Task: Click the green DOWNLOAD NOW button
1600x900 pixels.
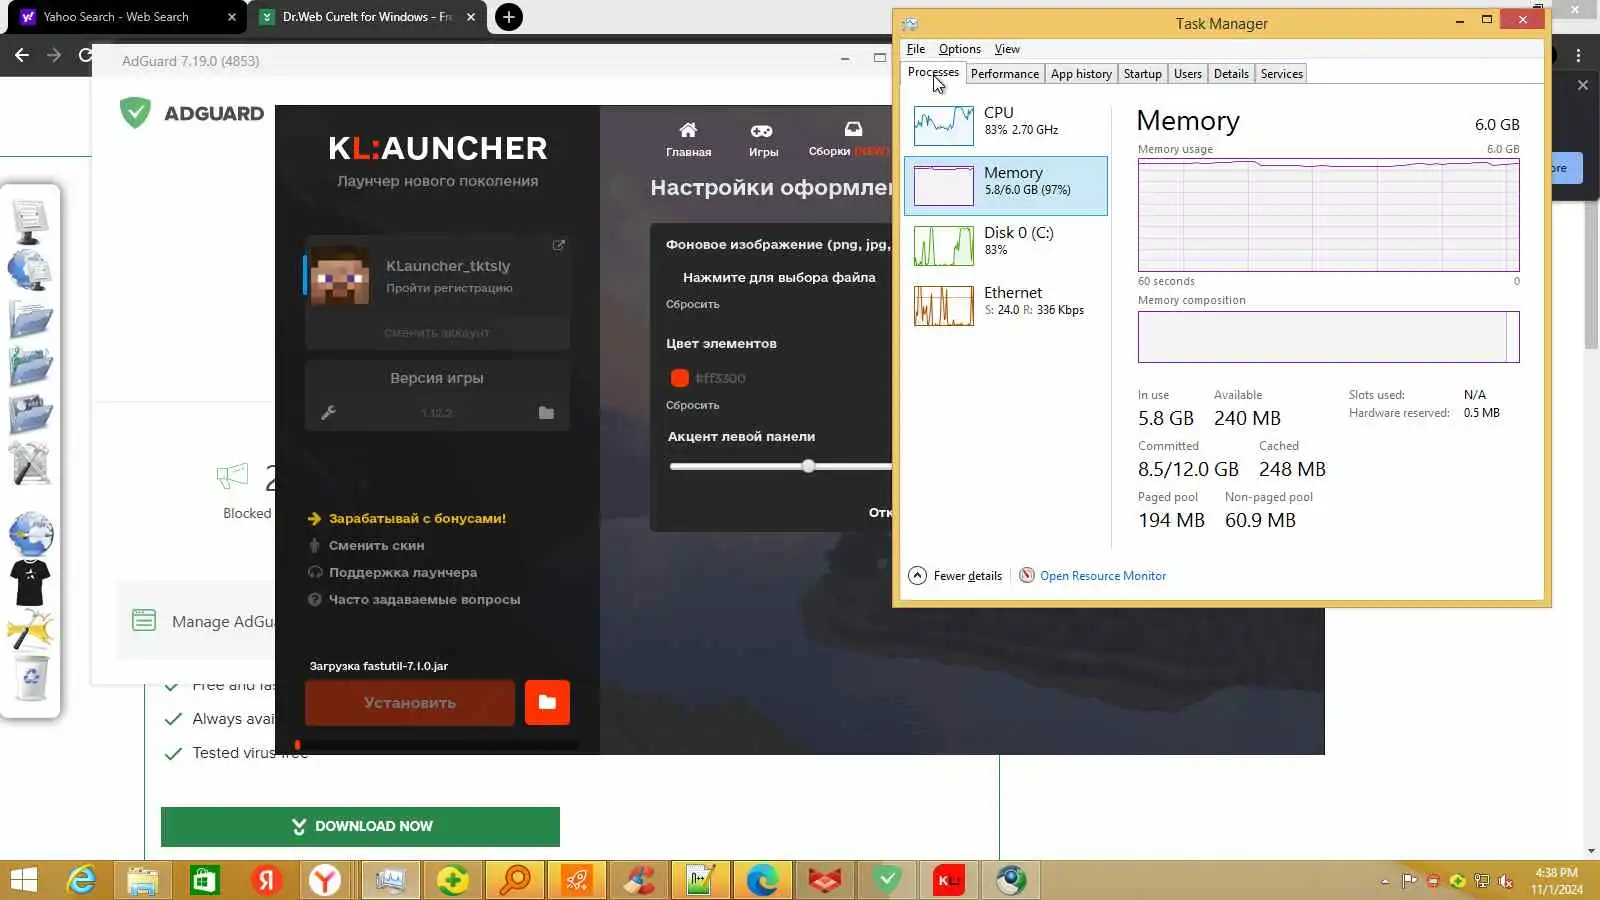Action: [360, 826]
